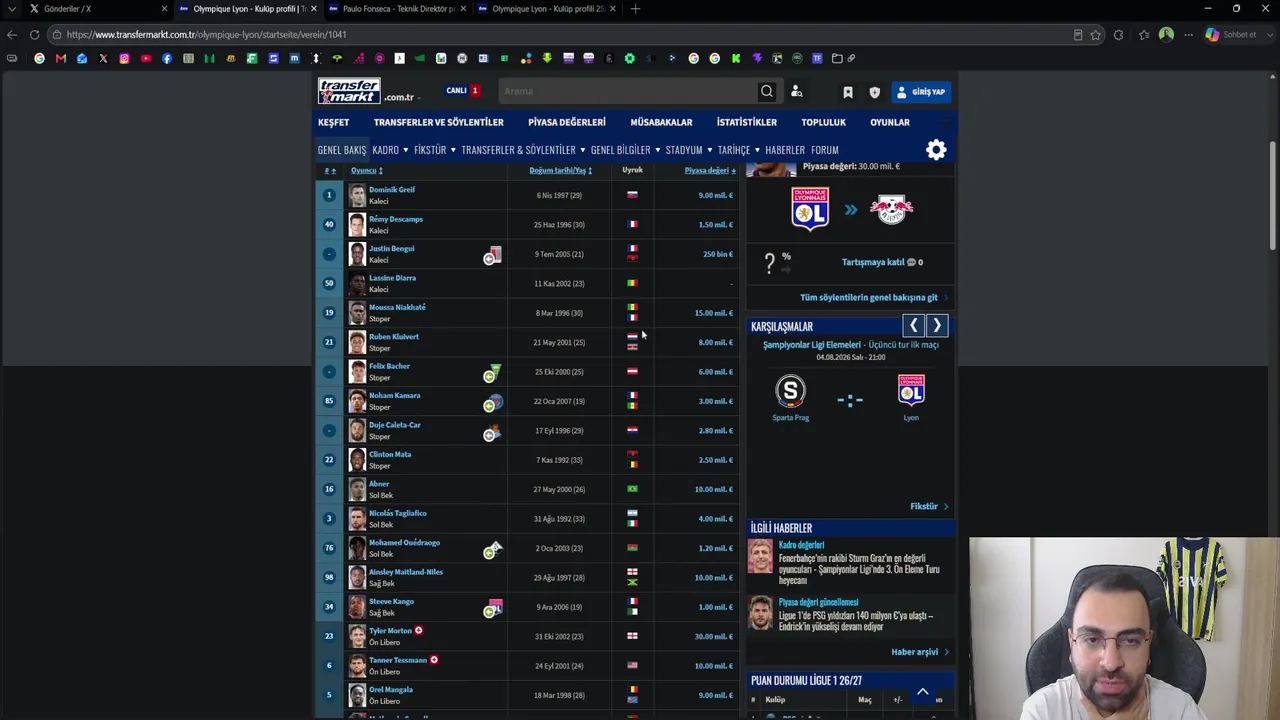
Task: Open Dominik Greif player profile link
Action: 392,190
